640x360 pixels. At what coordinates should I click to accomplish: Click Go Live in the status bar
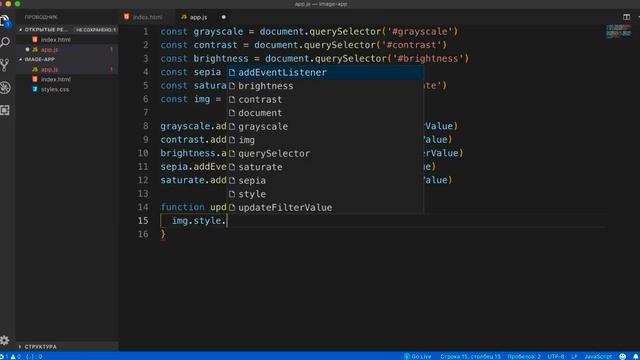[x=417, y=356]
